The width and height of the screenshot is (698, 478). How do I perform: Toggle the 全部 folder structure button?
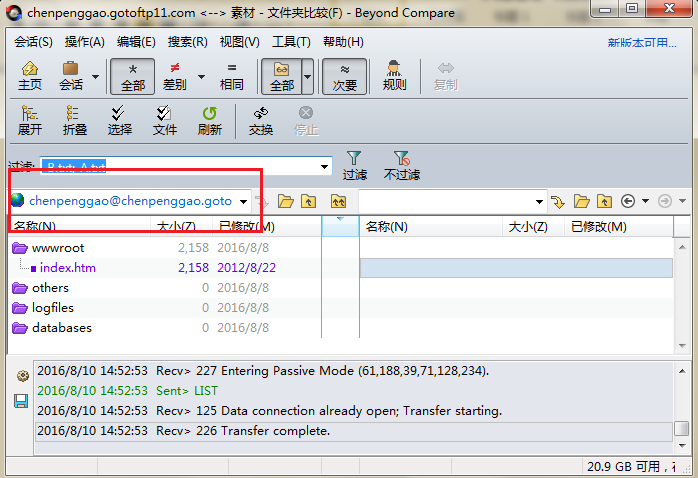[282, 77]
